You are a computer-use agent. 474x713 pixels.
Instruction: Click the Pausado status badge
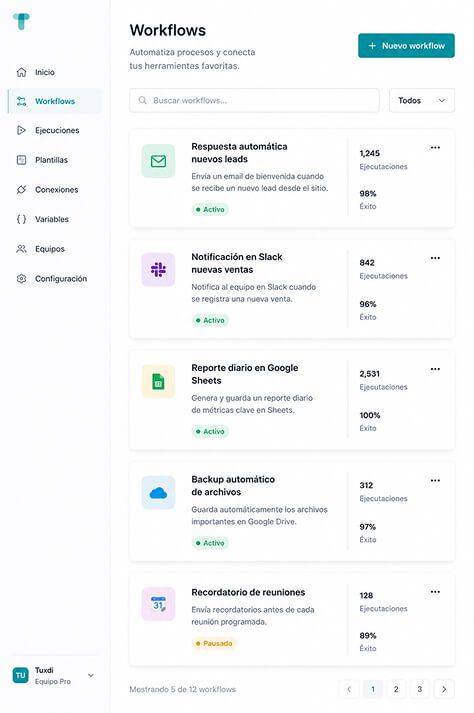(214, 643)
